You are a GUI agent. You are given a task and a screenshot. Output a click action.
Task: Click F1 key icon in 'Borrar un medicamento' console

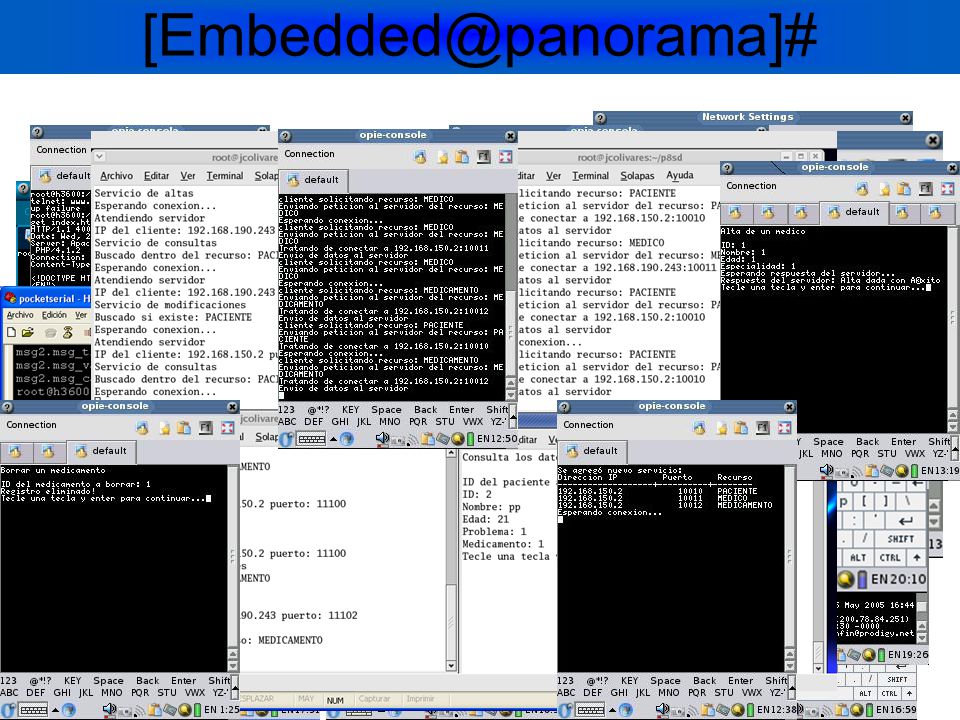pyautogui.click(x=206, y=428)
